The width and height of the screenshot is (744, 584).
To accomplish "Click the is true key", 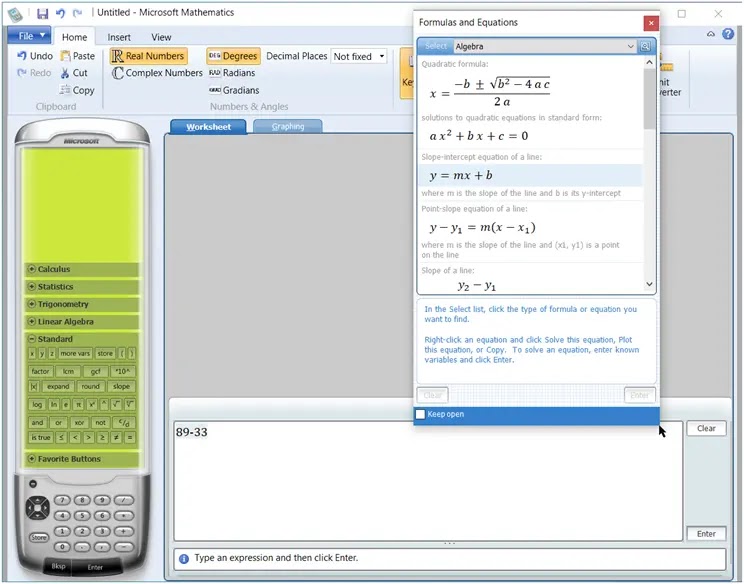I will (41, 437).
